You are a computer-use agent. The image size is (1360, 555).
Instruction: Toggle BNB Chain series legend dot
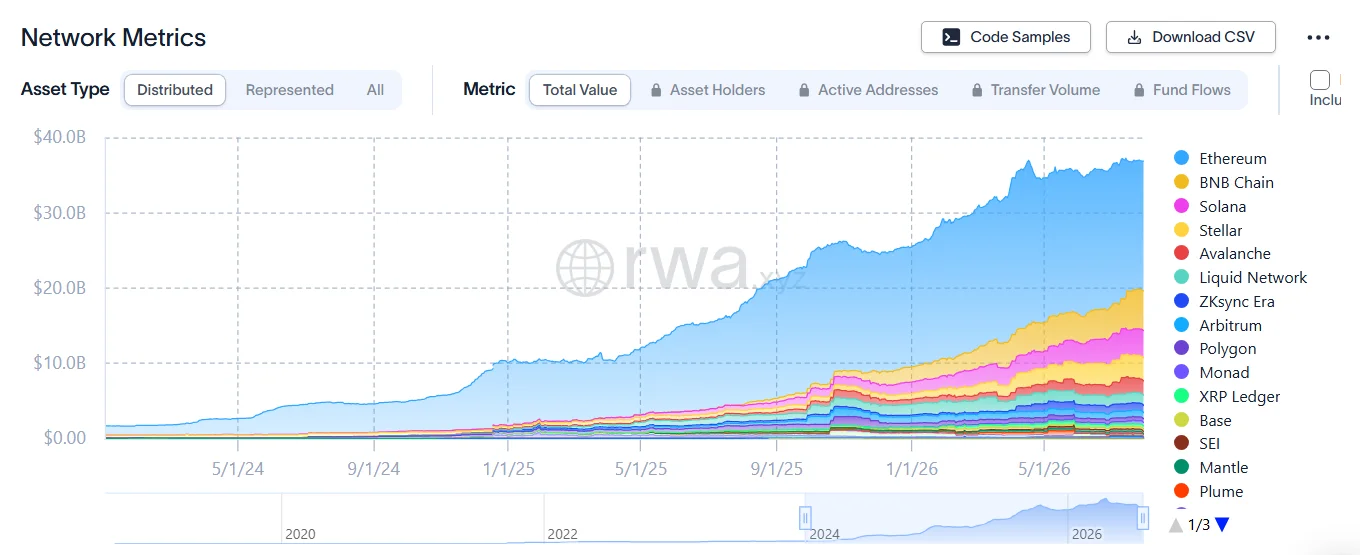1181,182
